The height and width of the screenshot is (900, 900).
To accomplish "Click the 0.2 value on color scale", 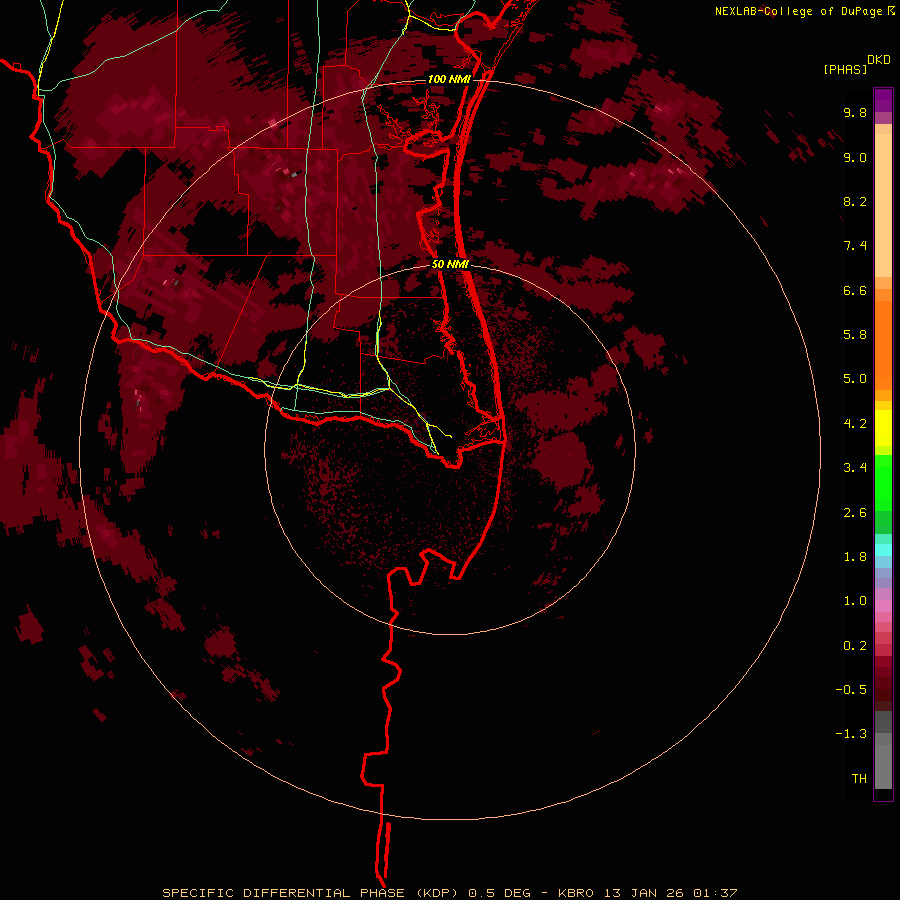I will [x=855, y=646].
